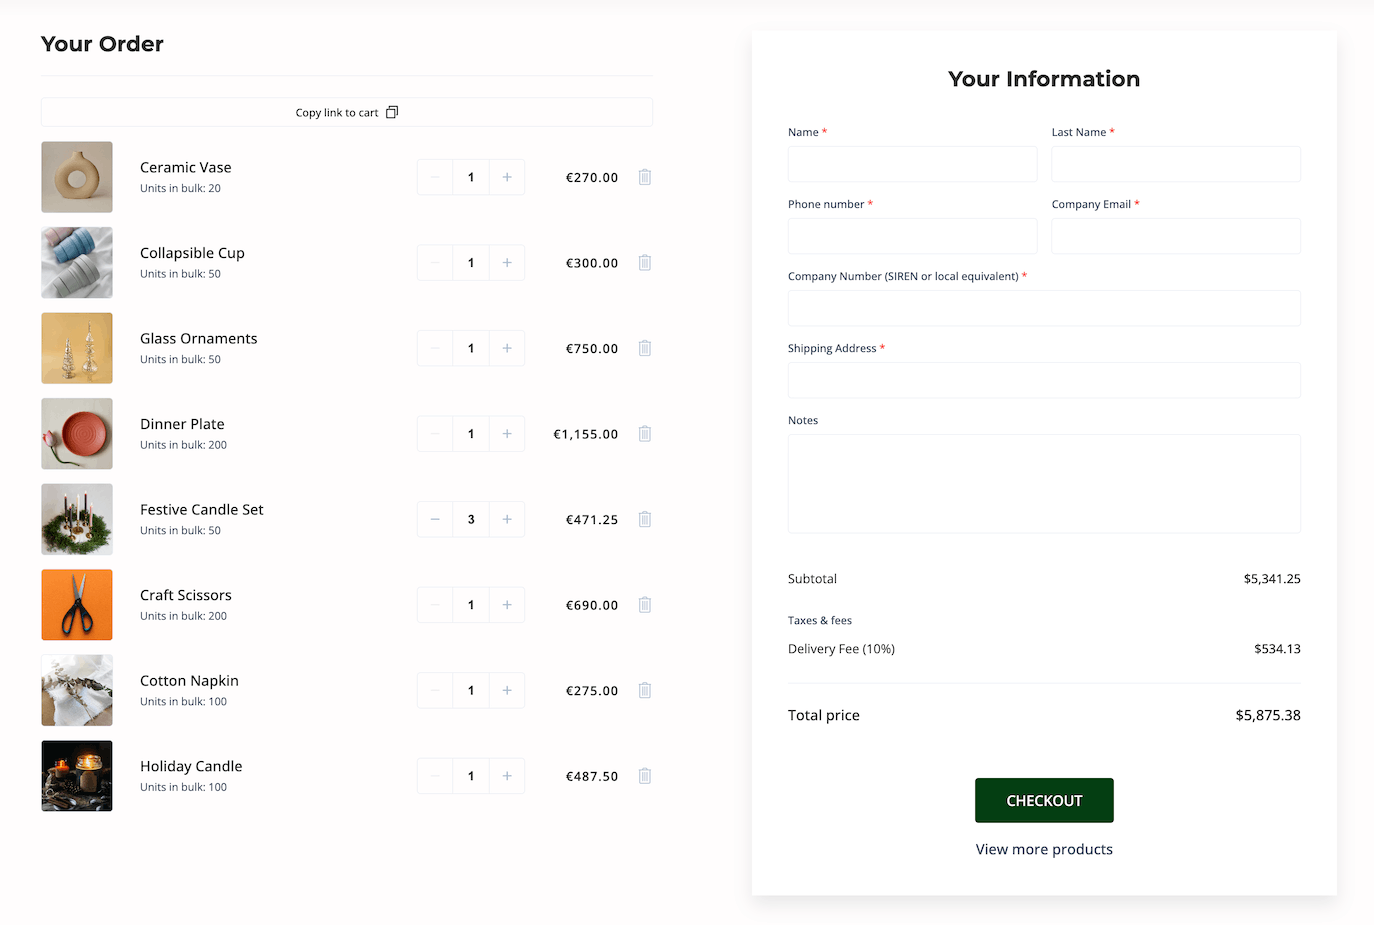Select the Festive Candle Set quantity value
Screen dimensions: 1374x925
click(x=471, y=519)
